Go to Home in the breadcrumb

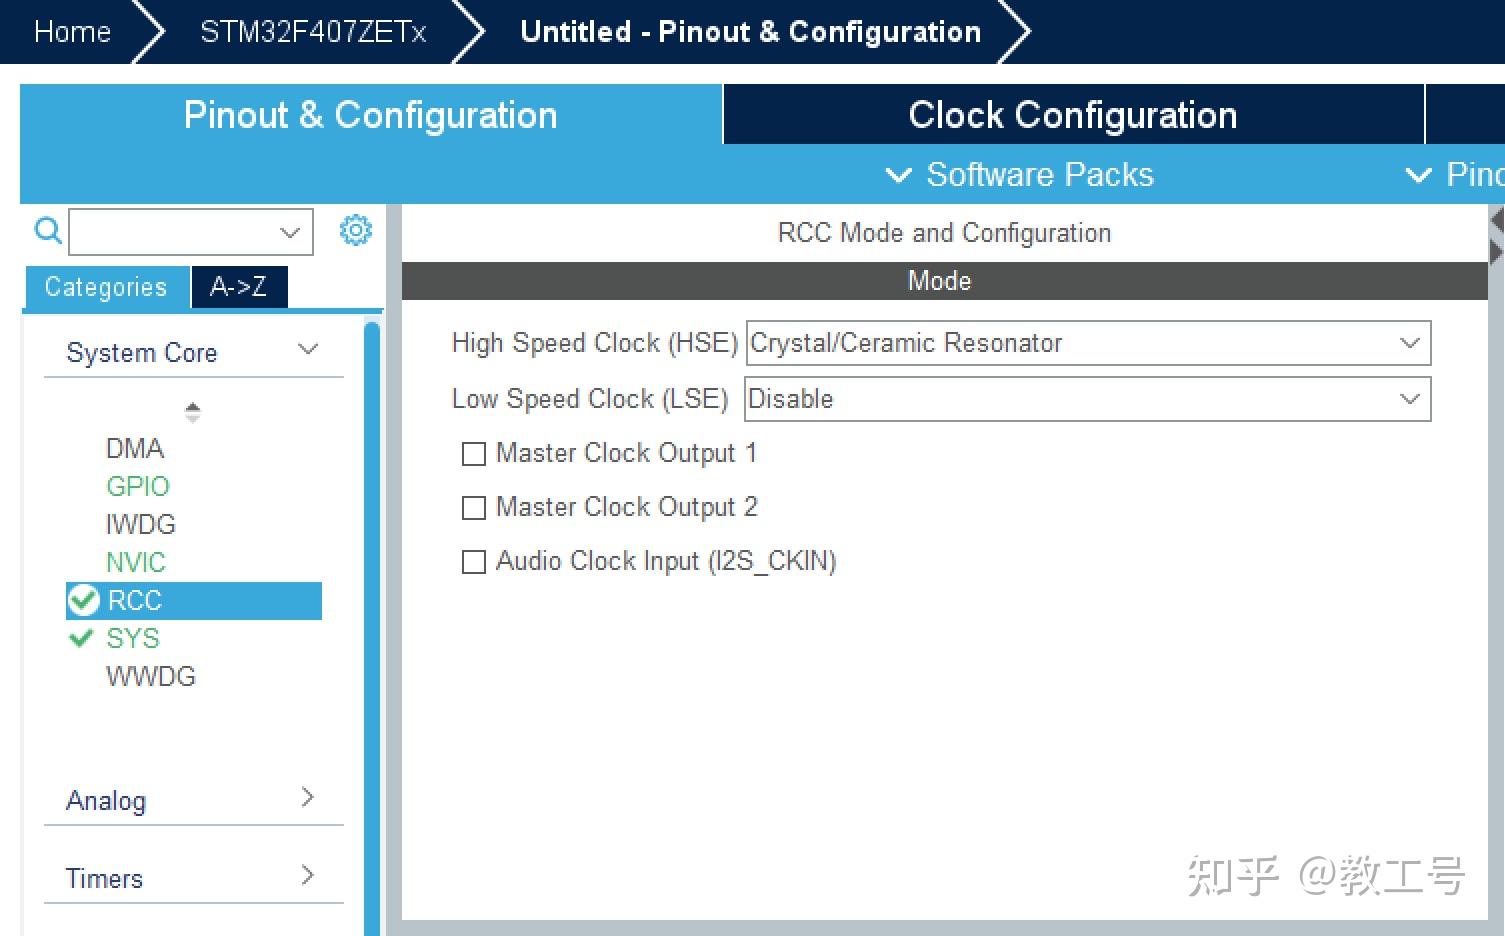coord(72,32)
